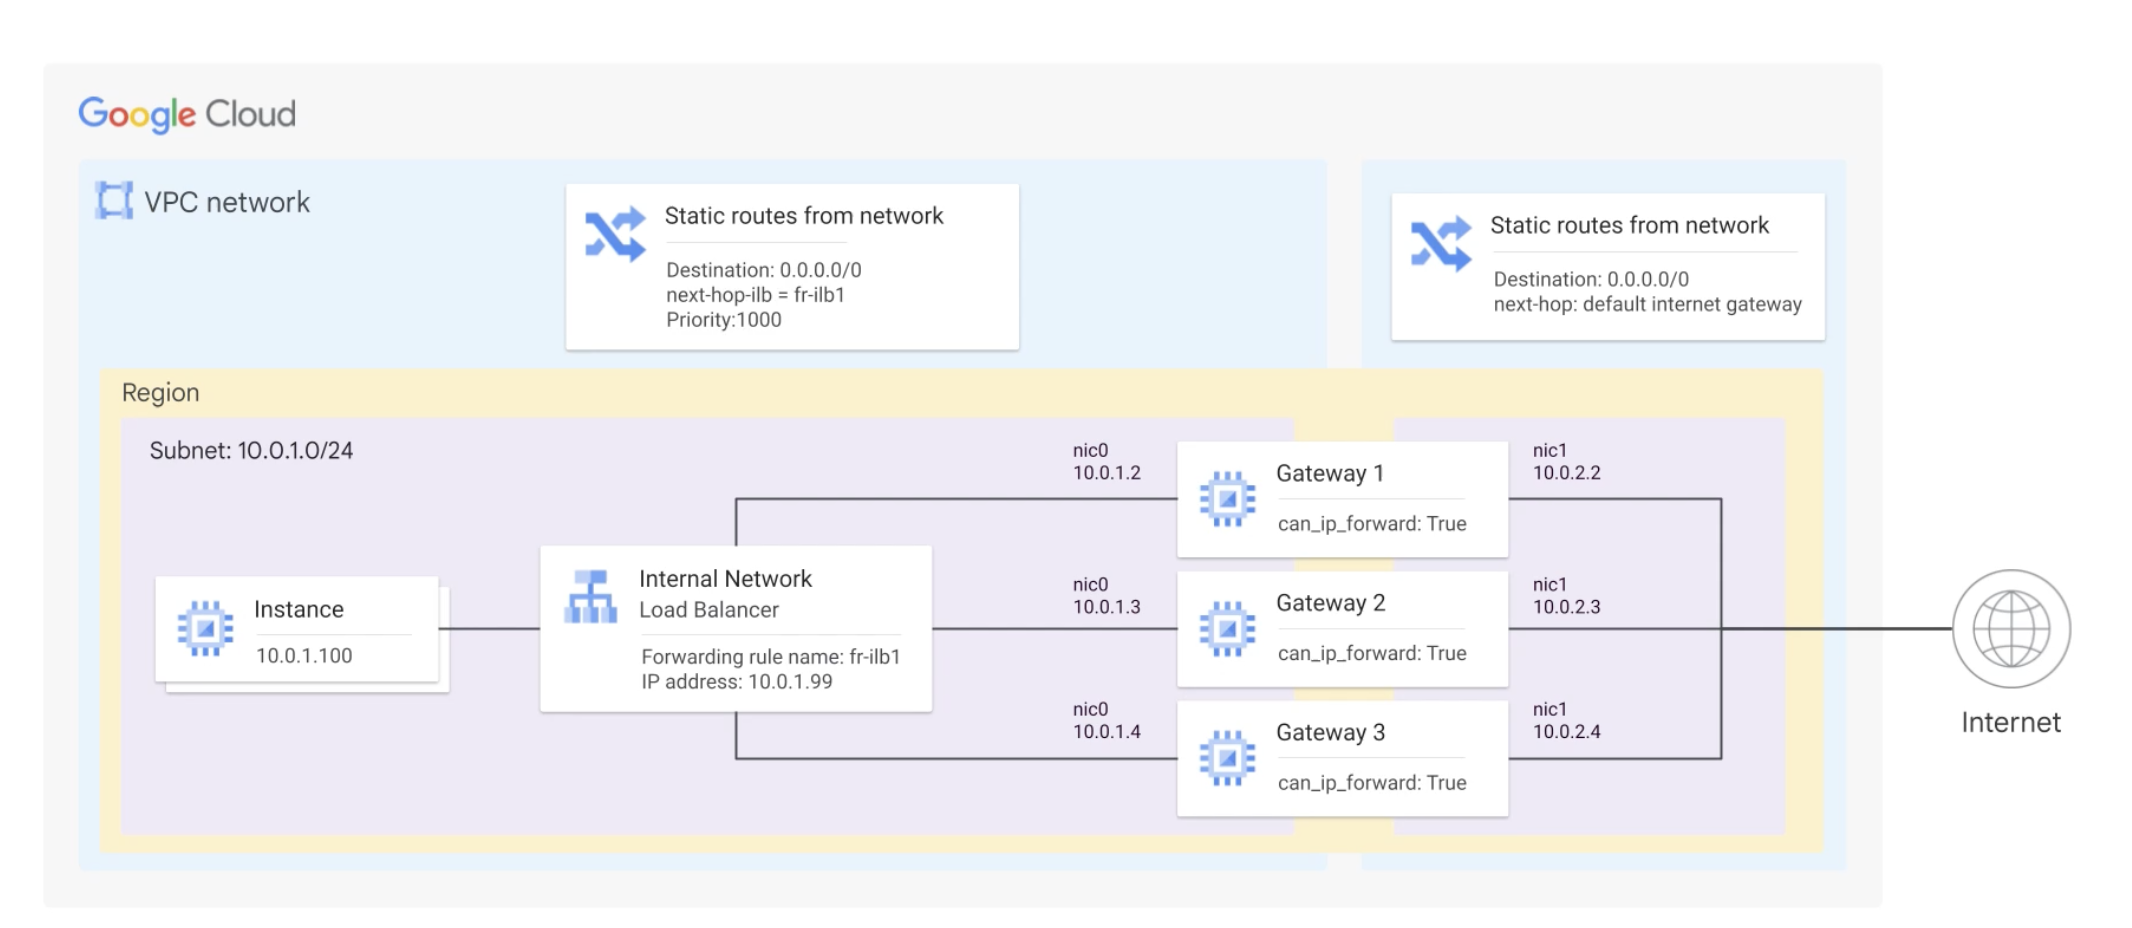Click the Gateway 1 compute icon
The width and height of the screenshot is (2132, 928).
[x=1227, y=498]
